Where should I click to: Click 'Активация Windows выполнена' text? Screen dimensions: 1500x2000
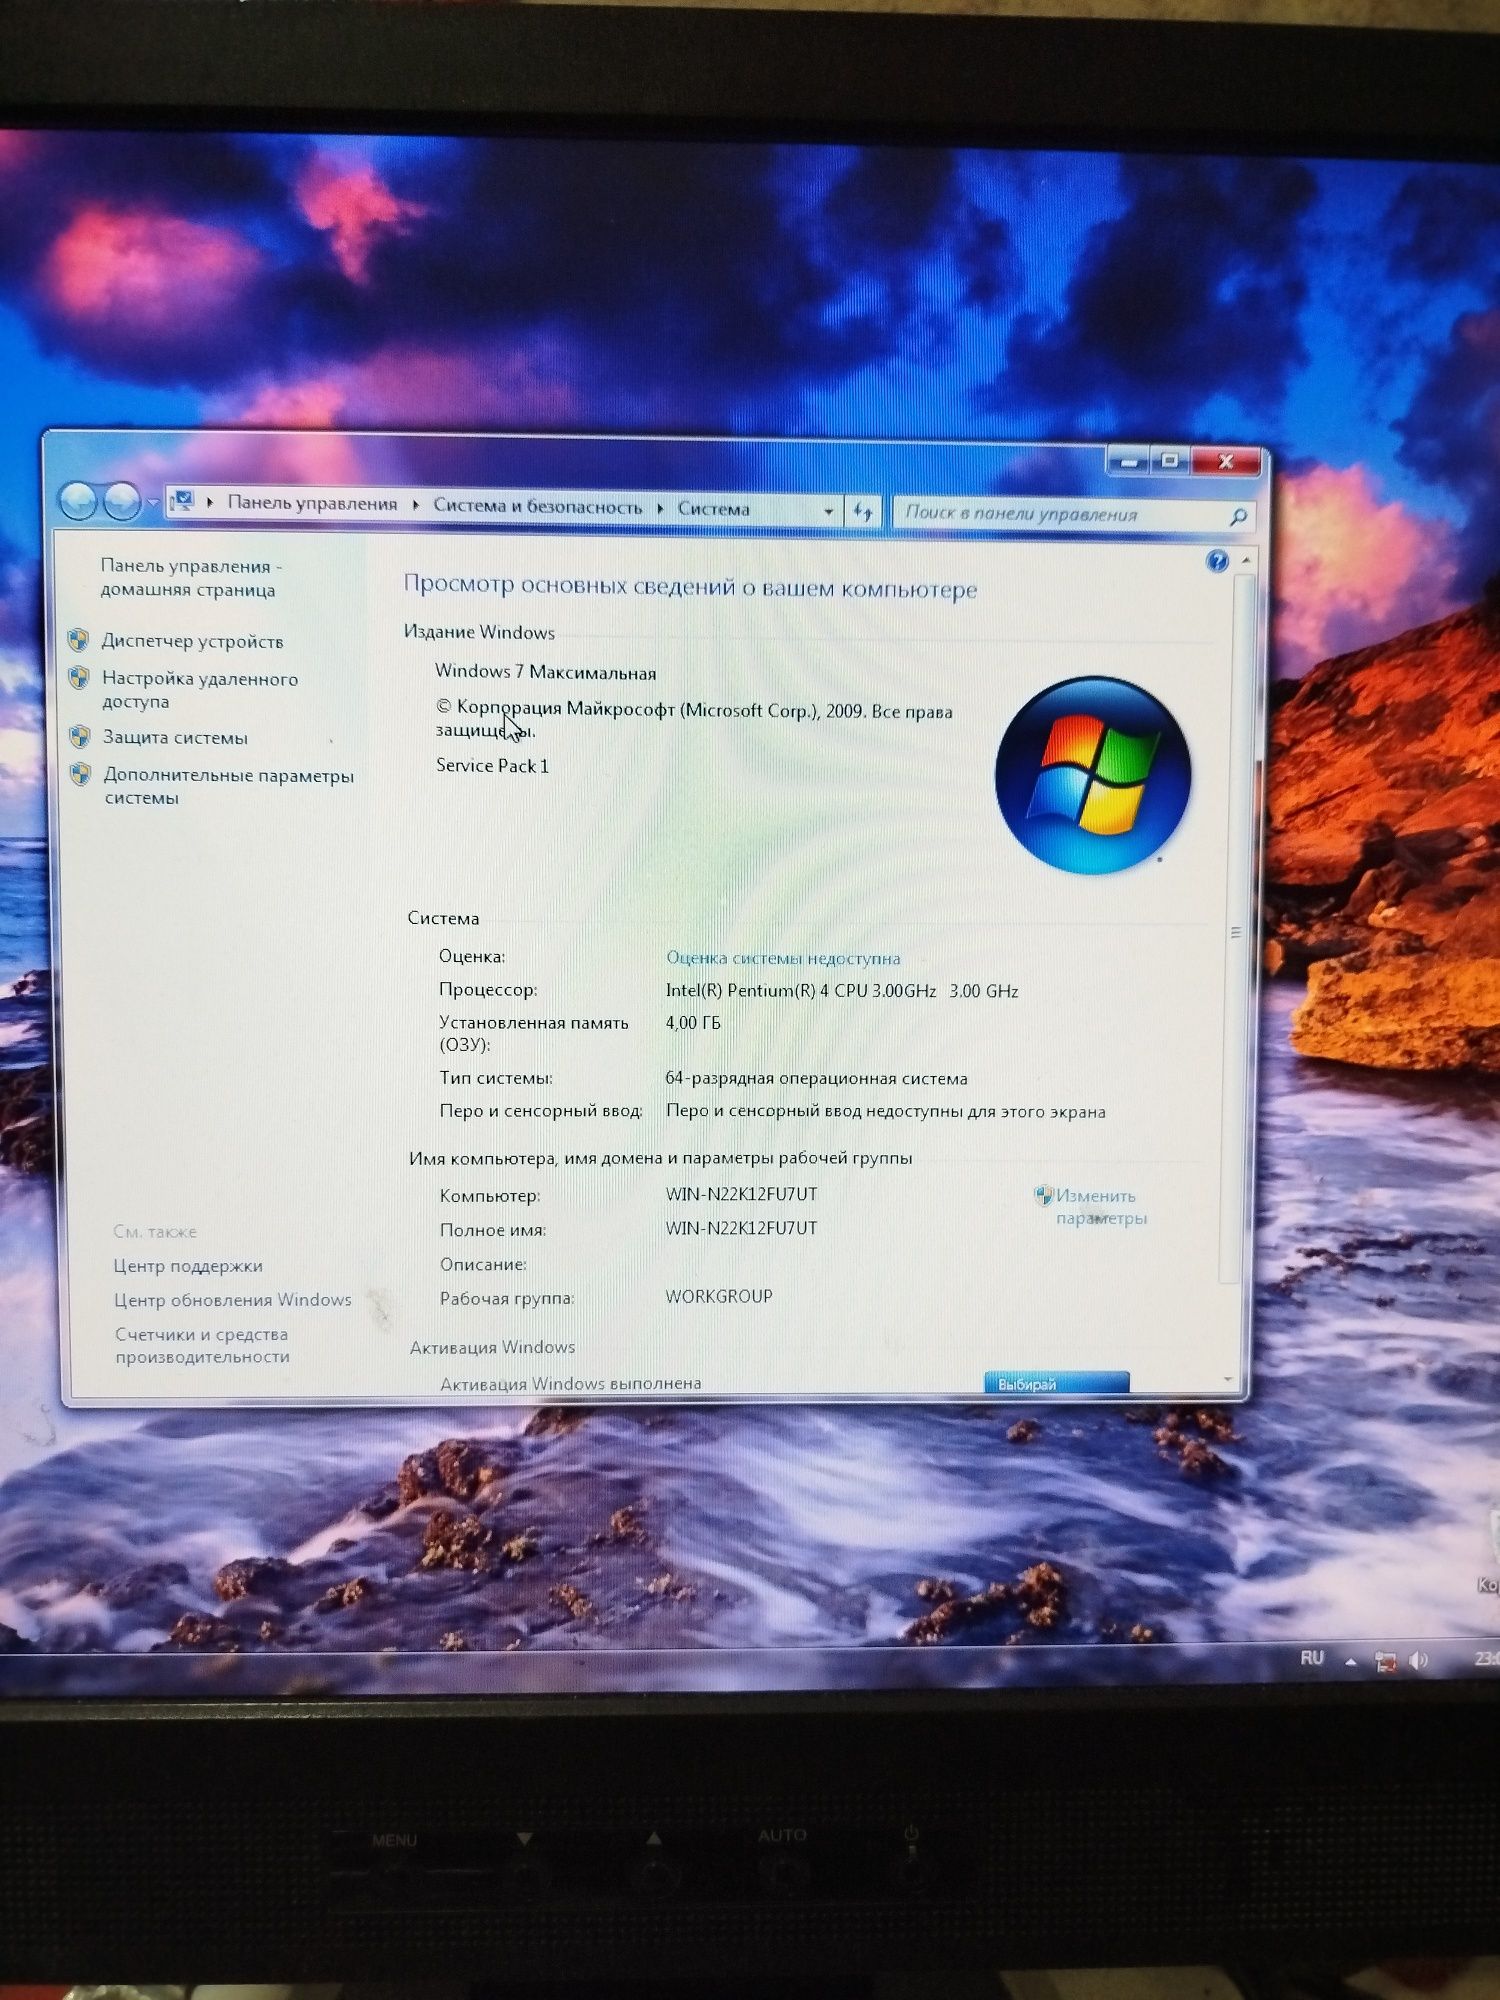point(571,1384)
